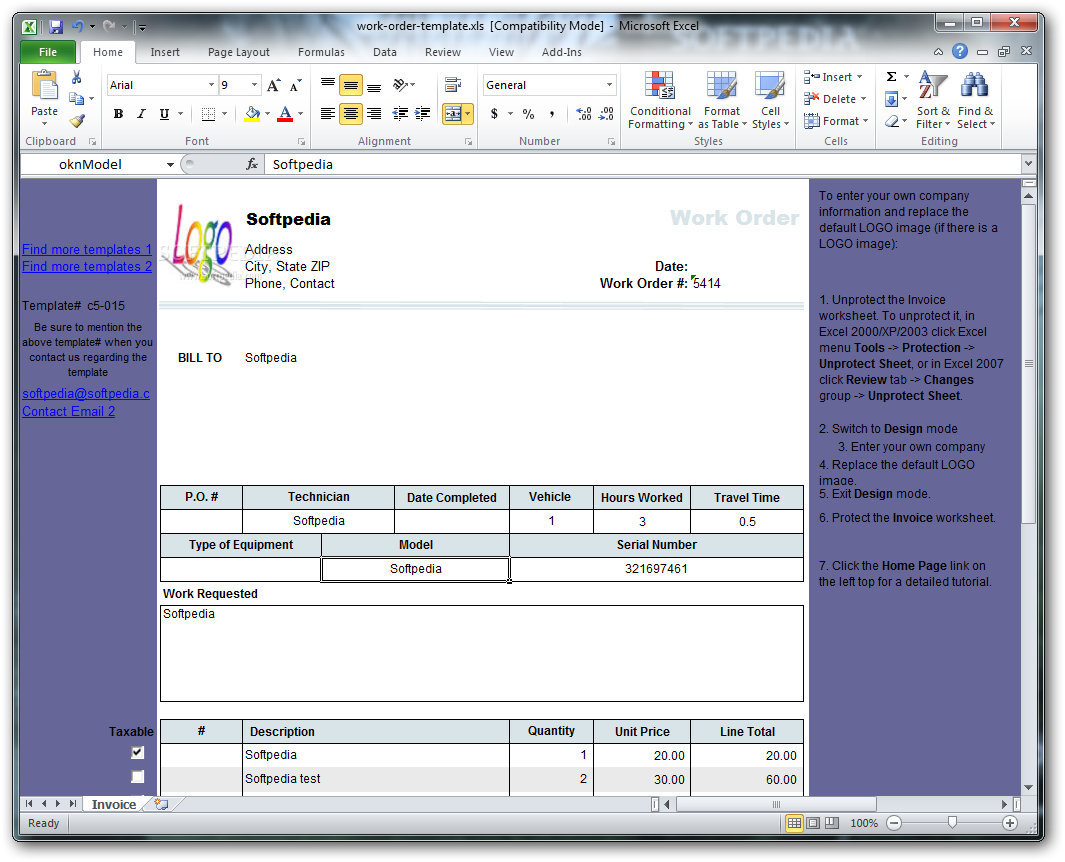Click the yellow Fill Color bucket
Screen dimensions: 1065x862
pyautogui.click(x=253, y=113)
